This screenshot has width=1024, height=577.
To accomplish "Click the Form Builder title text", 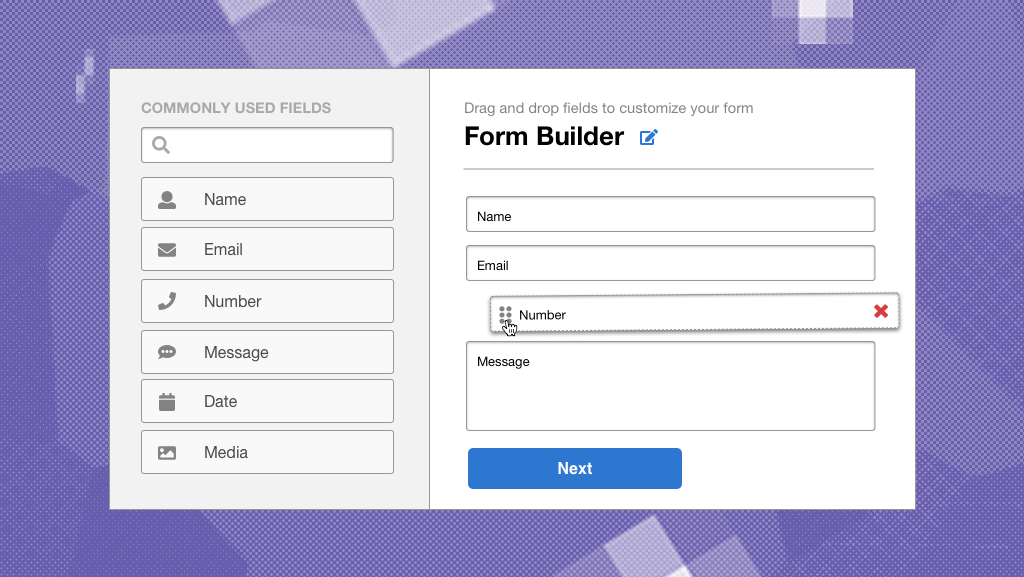I will (x=544, y=136).
